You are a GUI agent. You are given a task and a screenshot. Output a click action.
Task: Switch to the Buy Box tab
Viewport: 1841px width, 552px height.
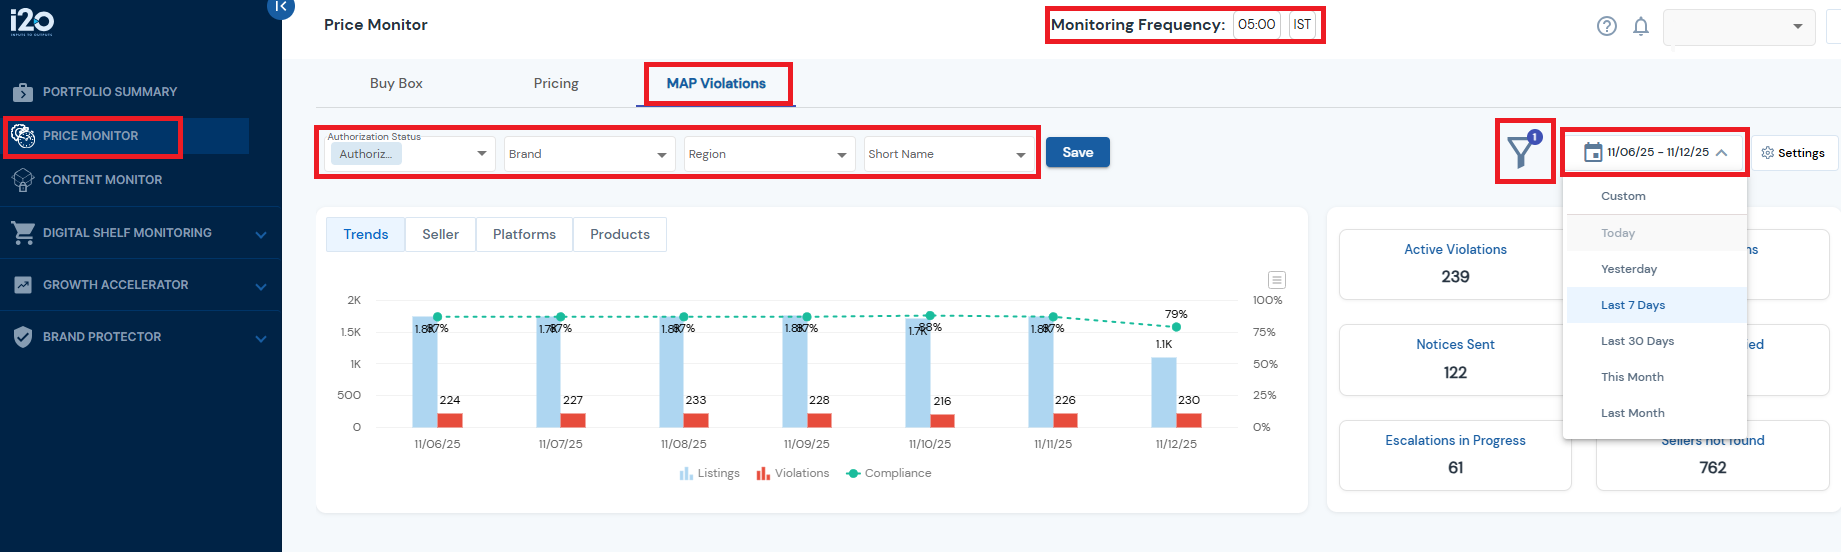[x=396, y=84]
